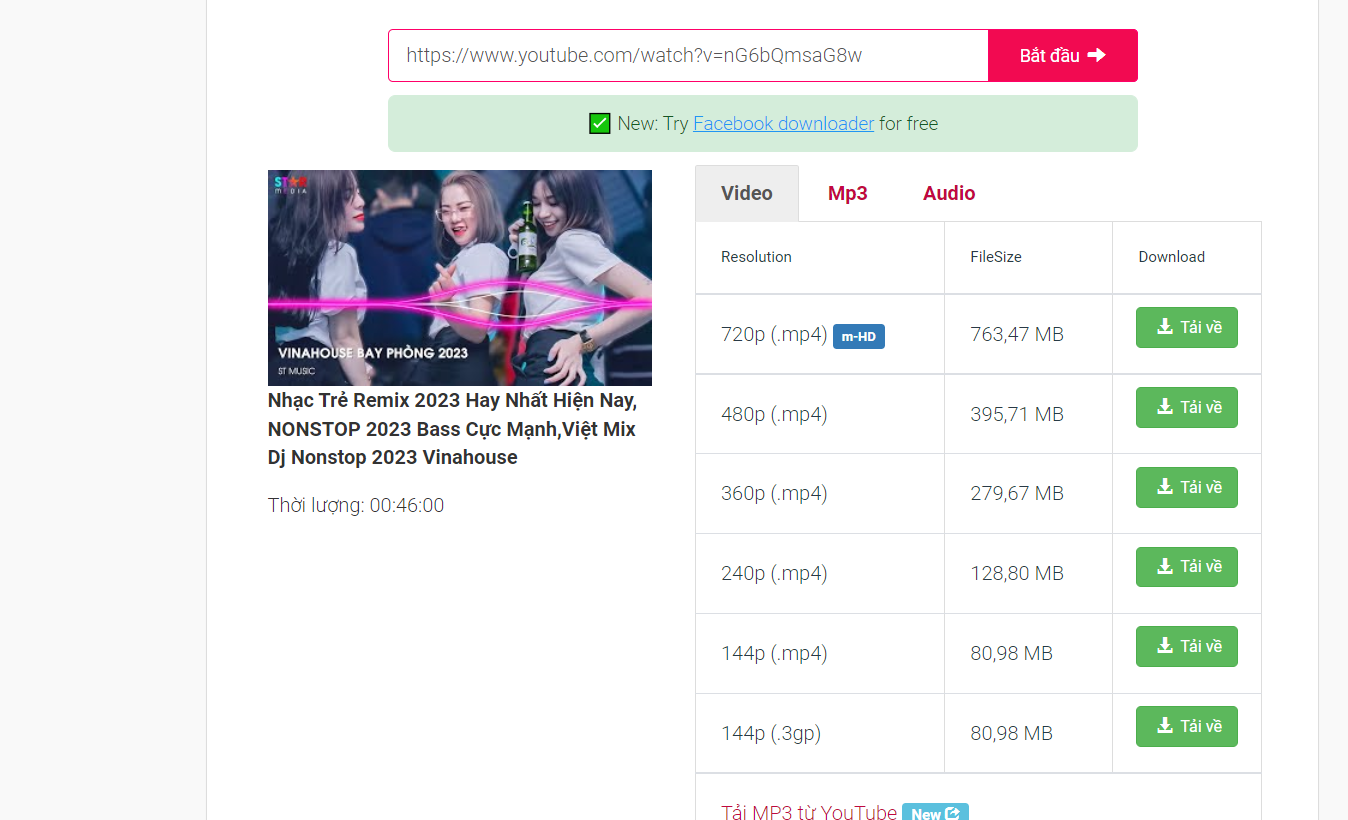Viewport: 1348px width, 820px height.
Task: Click the green checkmark emoji in the banner
Action: coord(598,123)
